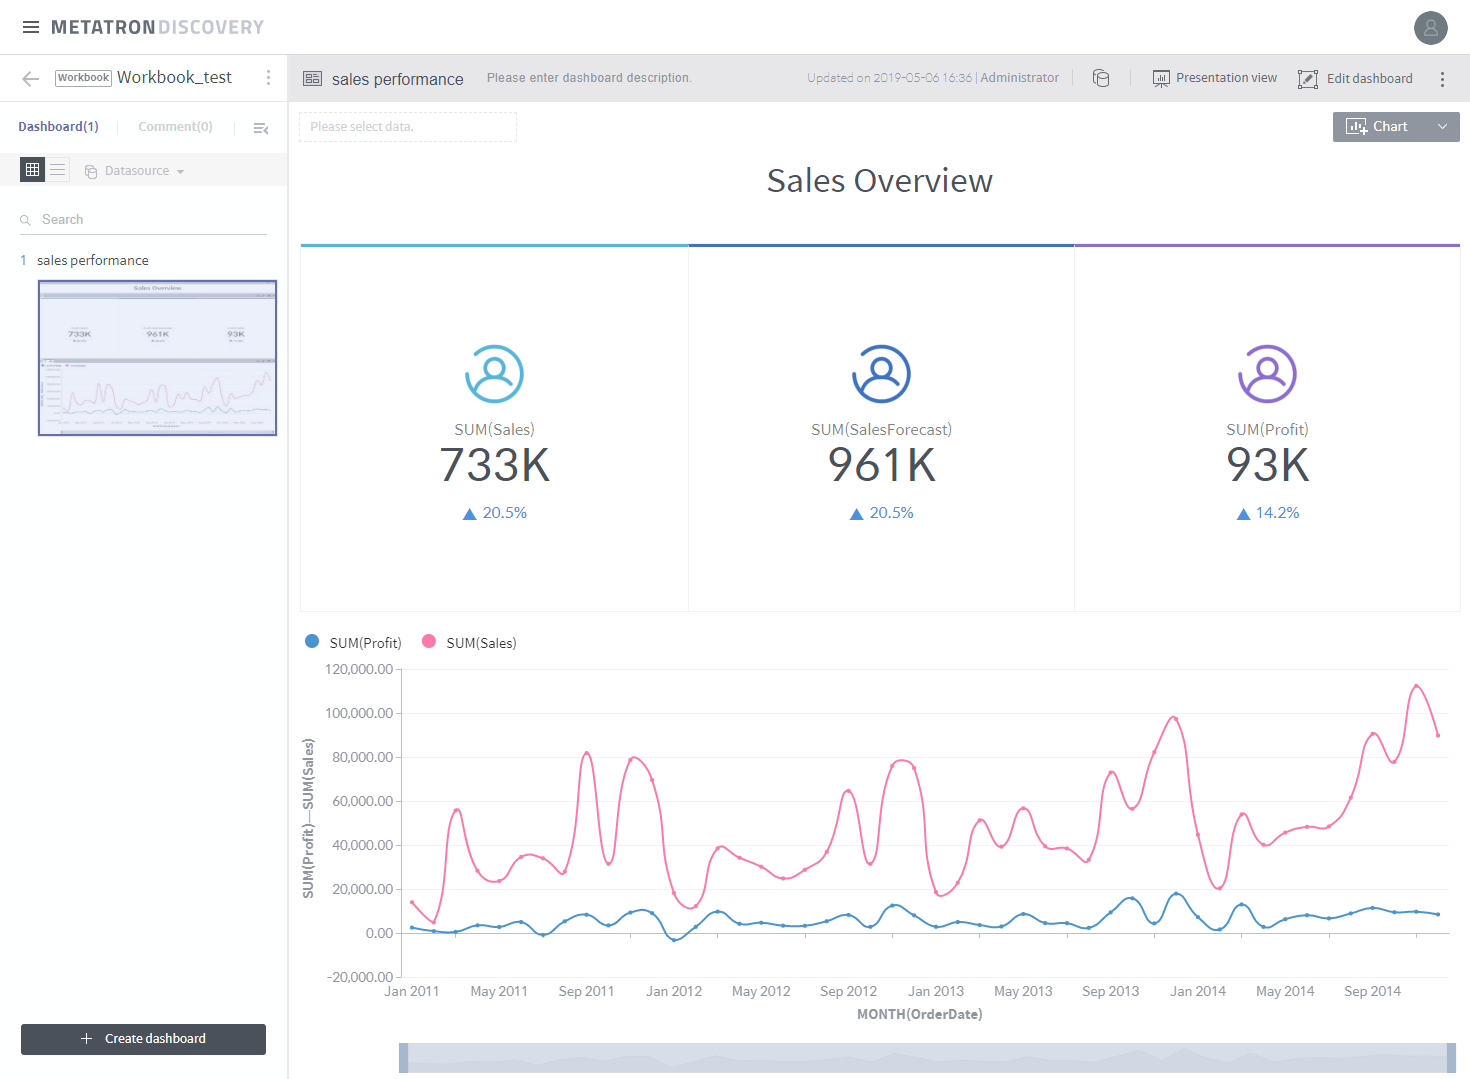Click the 120,000.00 y-axis label
Screen dimensions: 1470x1079
[359, 669]
